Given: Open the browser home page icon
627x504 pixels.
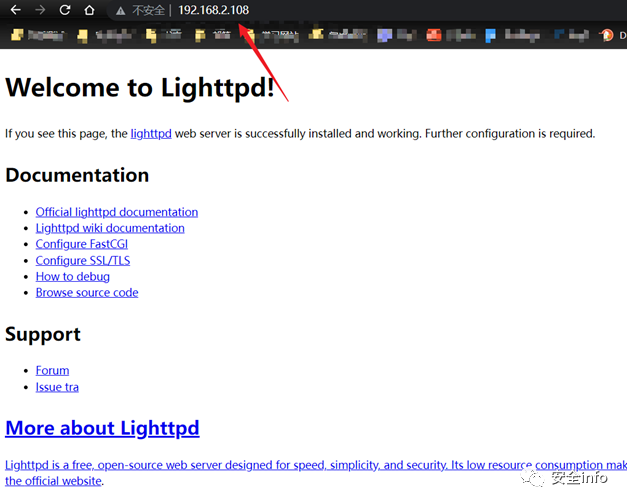Looking at the screenshot, I should coord(90,10).
